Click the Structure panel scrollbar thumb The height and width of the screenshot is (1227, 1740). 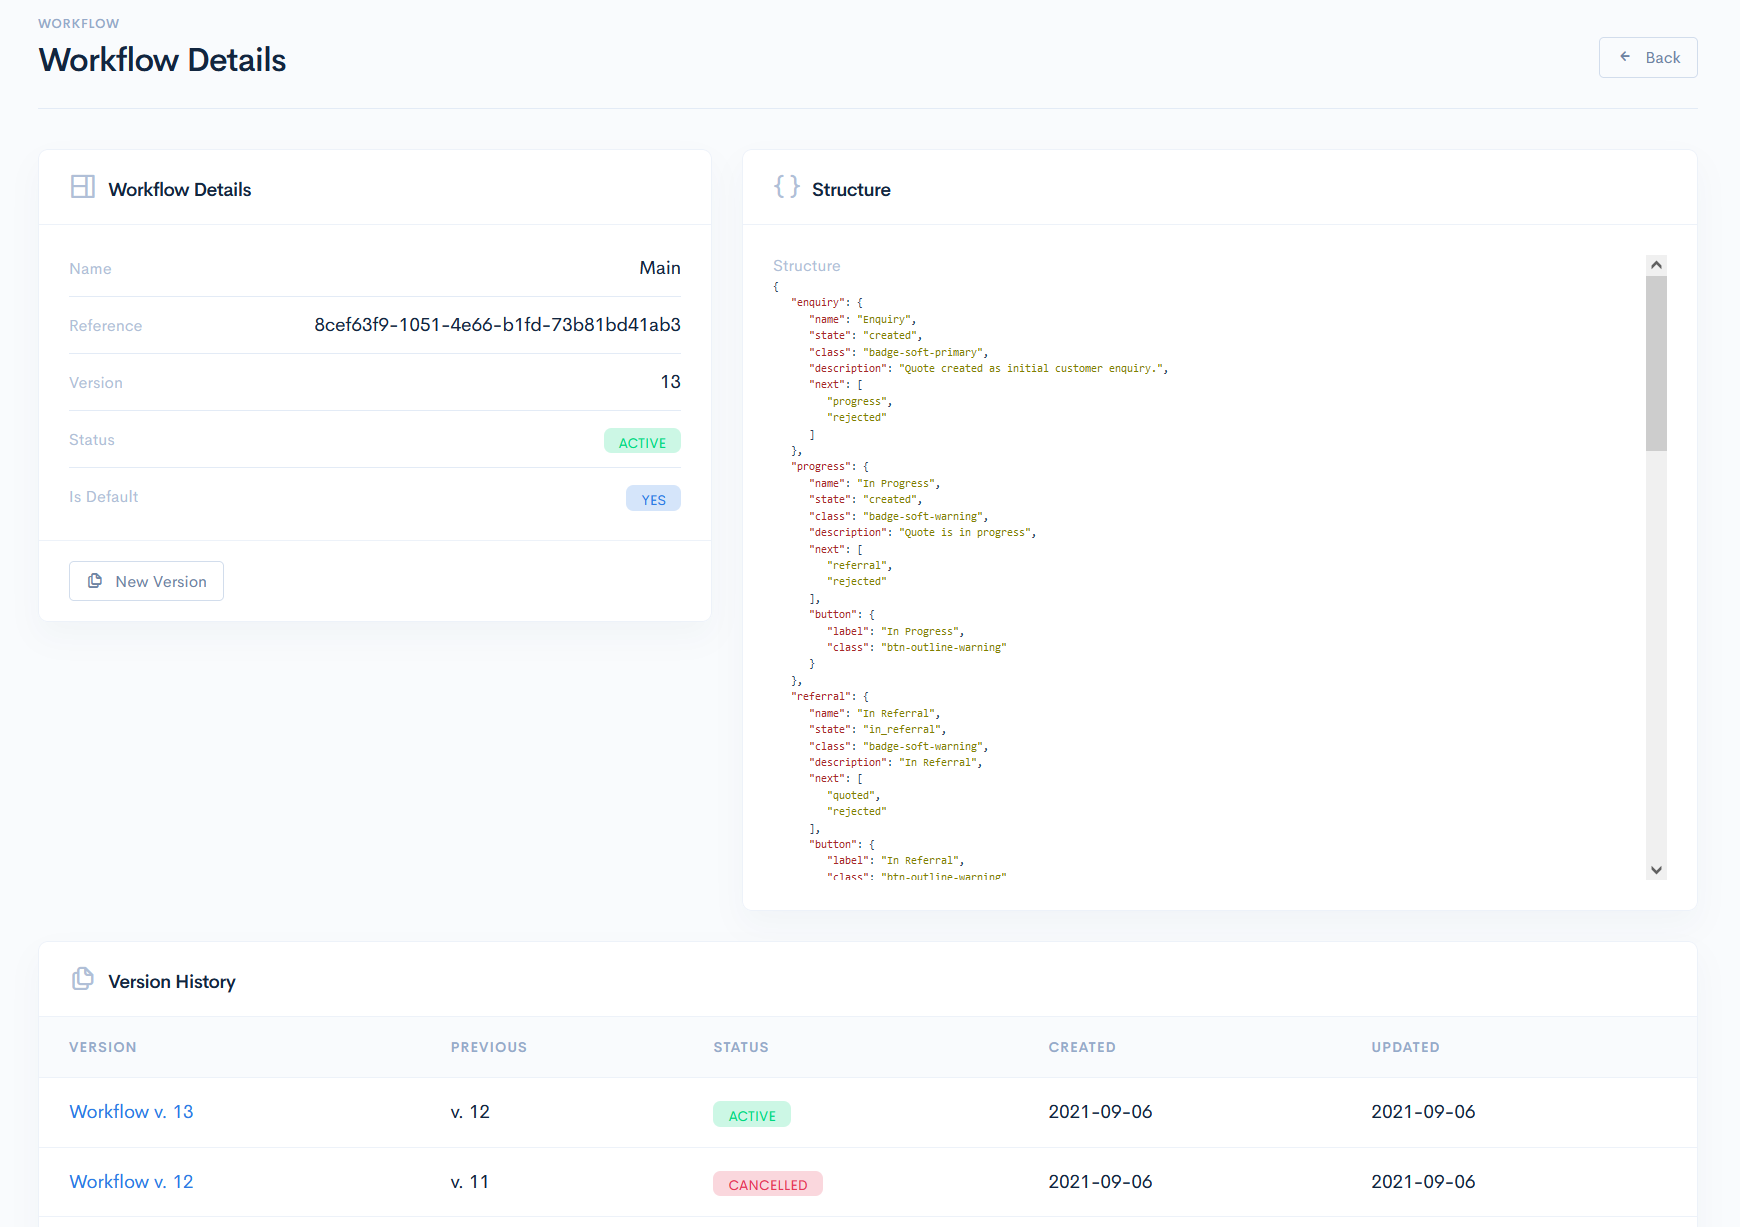1657,360
